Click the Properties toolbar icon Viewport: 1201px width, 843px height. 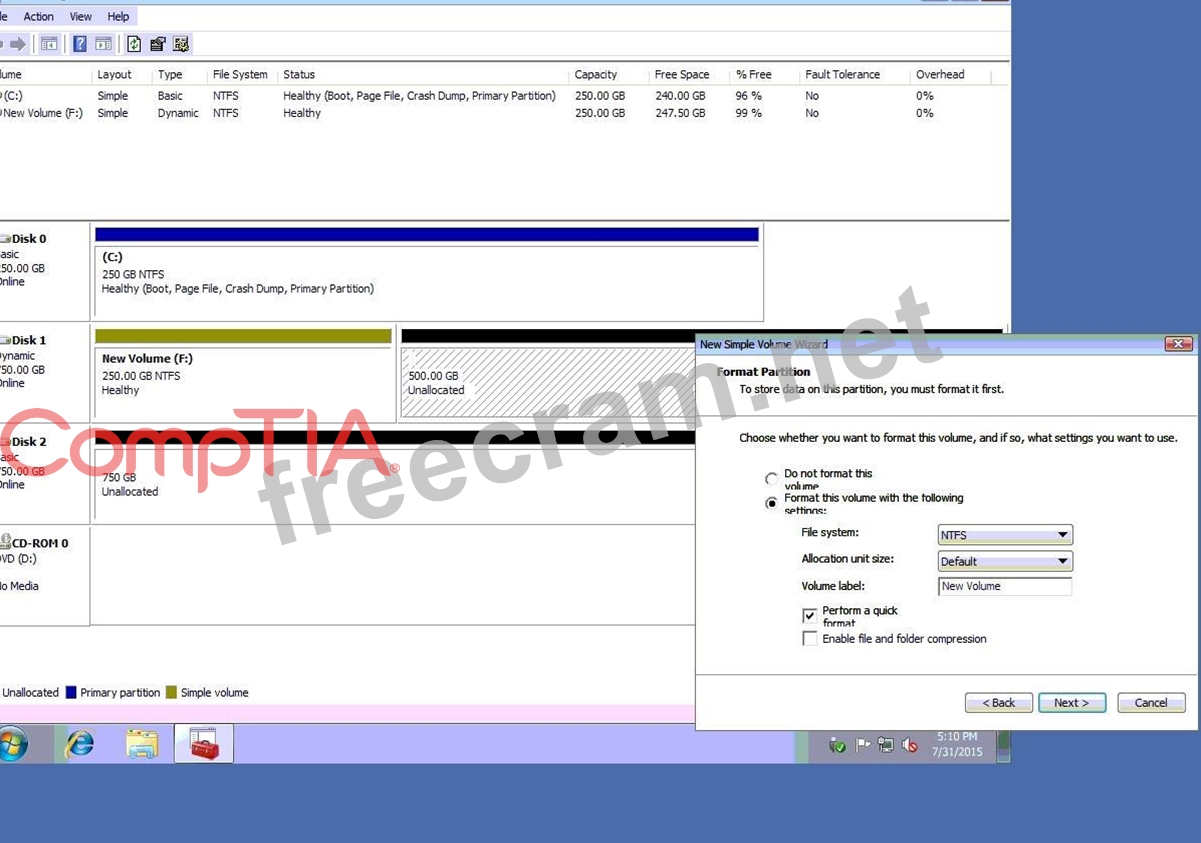157,44
